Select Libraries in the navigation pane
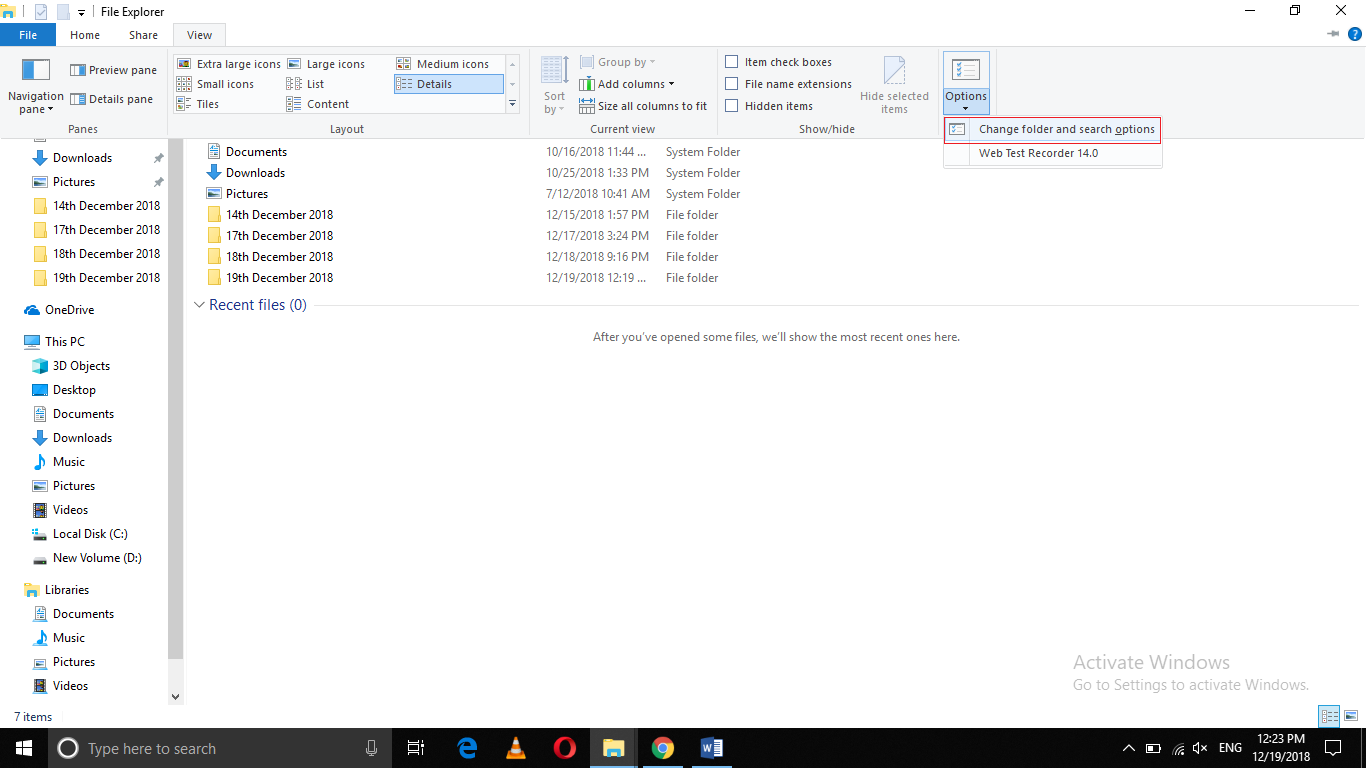The image size is (1366, 768). pyautogui.click(x=67, y=590)
